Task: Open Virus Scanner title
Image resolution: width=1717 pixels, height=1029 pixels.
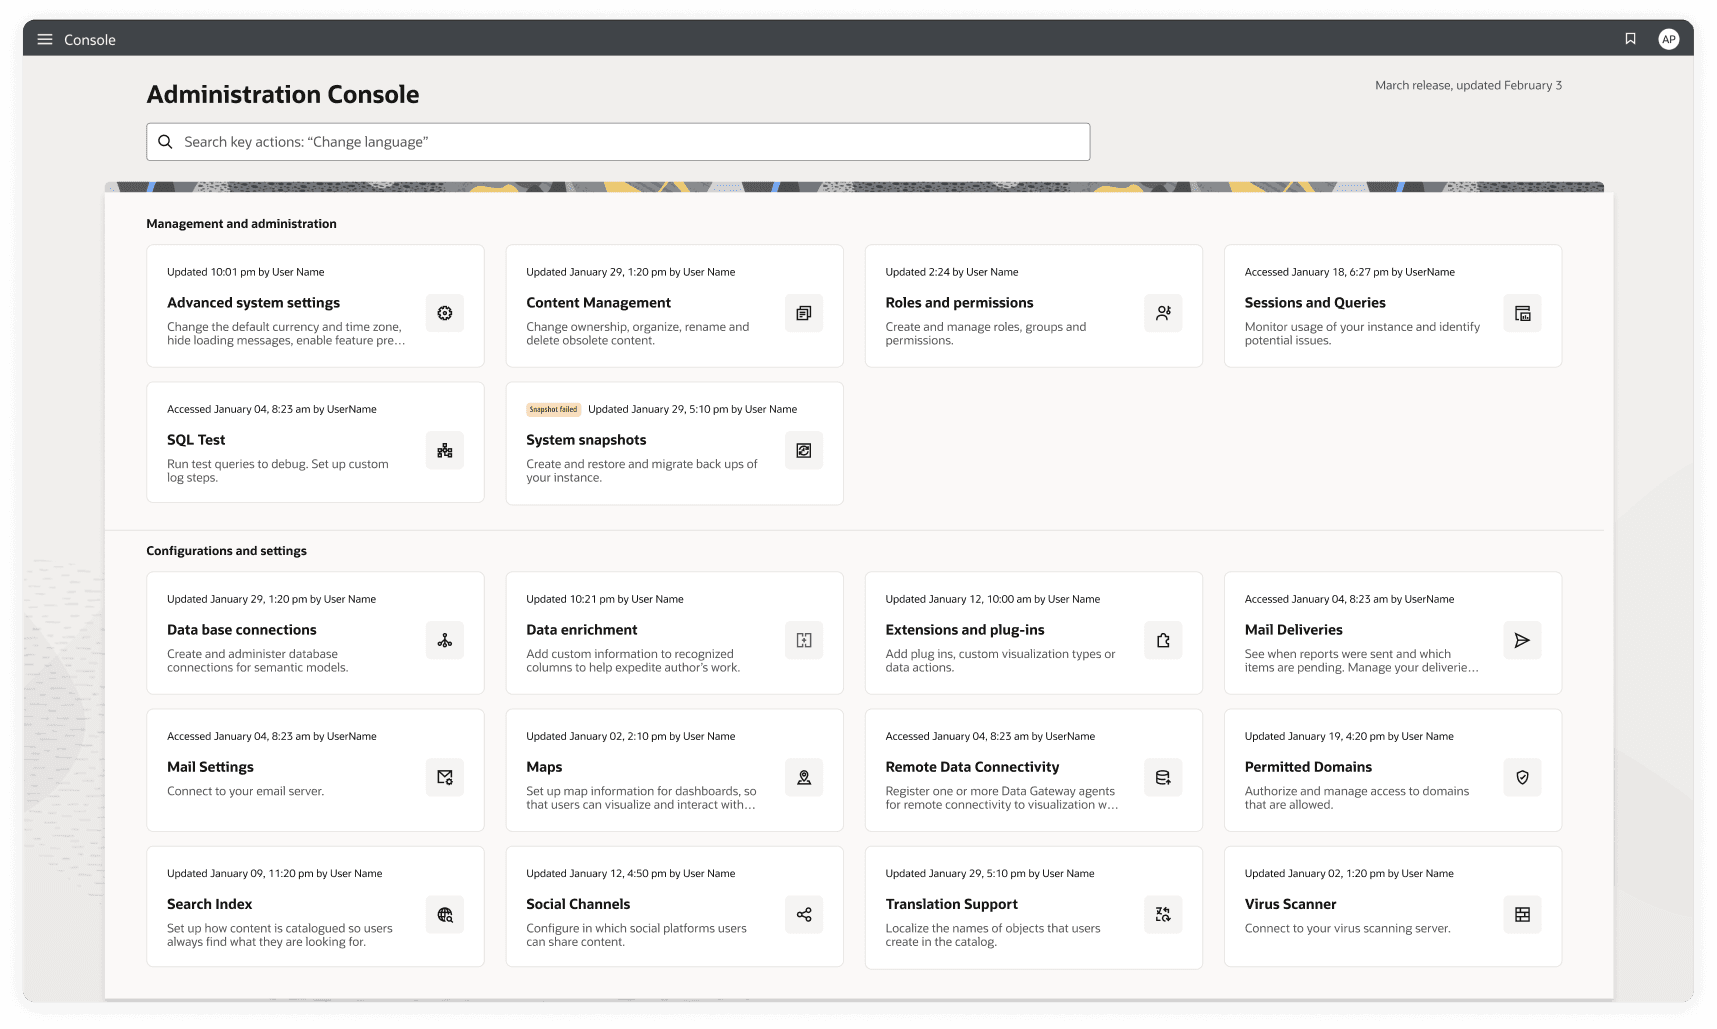Action: pyautogui.click(x=1290, y=904)
